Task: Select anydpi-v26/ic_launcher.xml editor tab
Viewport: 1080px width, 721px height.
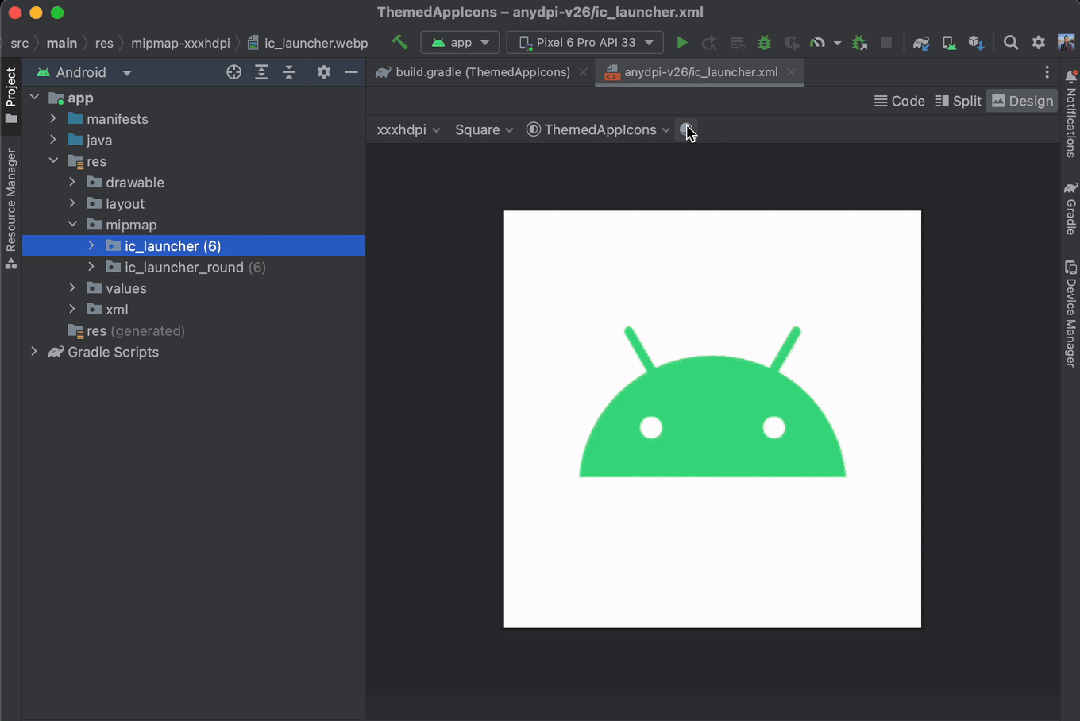Action: [x=700, y=72]
